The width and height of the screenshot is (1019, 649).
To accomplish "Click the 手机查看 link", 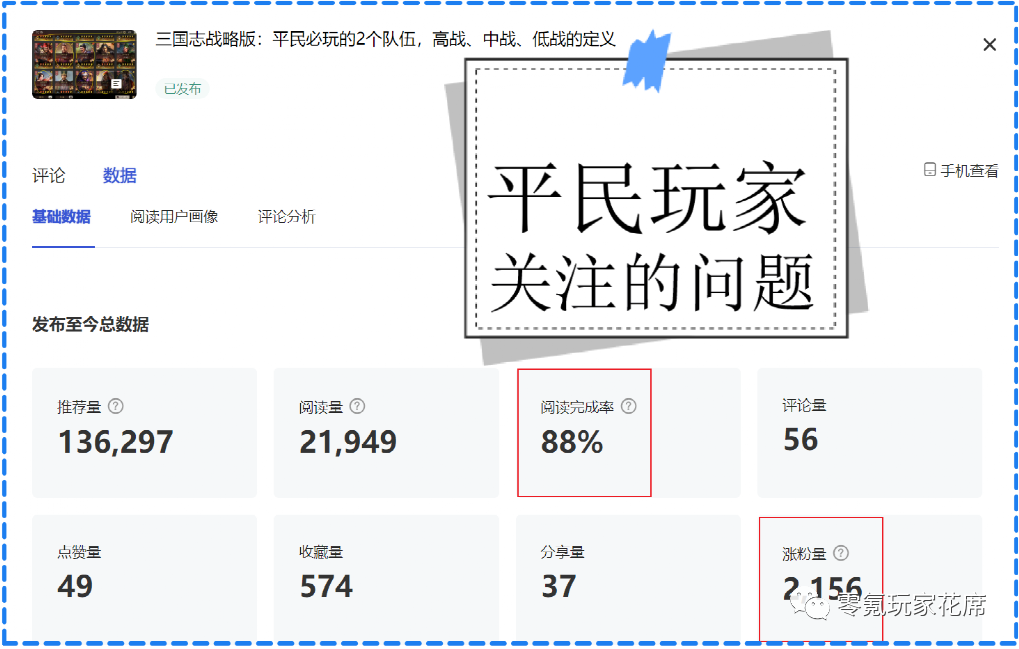I will click(961, 171).
